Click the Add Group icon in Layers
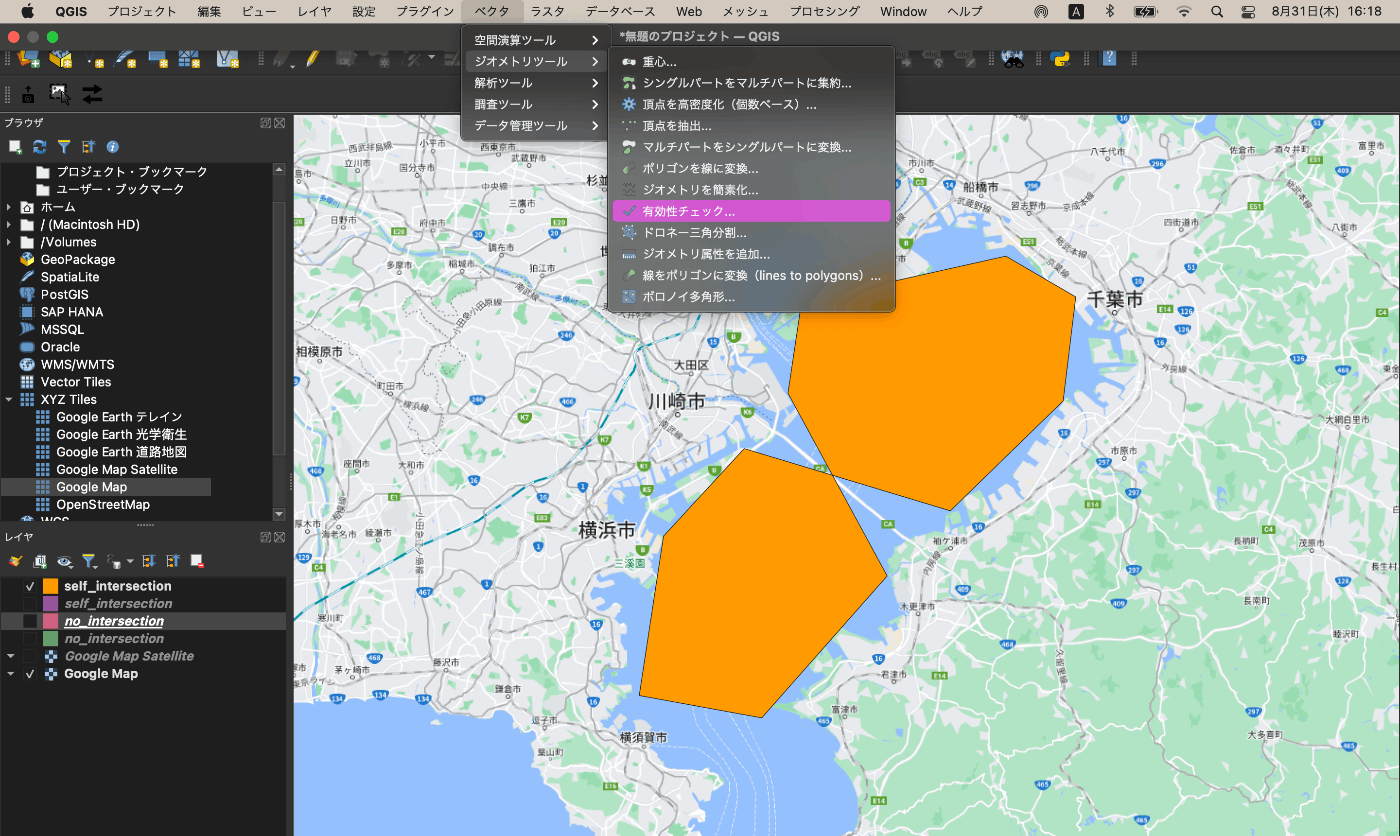 (x=40, y=562)
